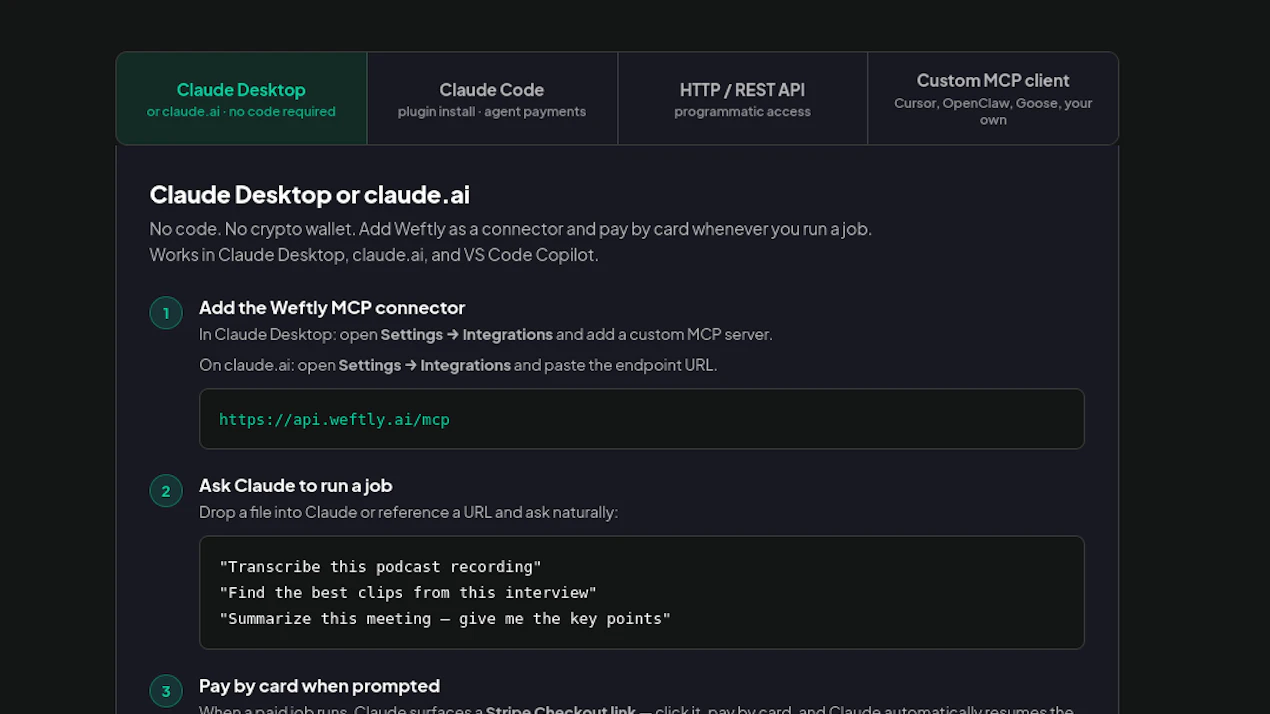Click "Ask Claude to run a job" step title
Screen dimensions: 1270x714
[x=295, y=486]
